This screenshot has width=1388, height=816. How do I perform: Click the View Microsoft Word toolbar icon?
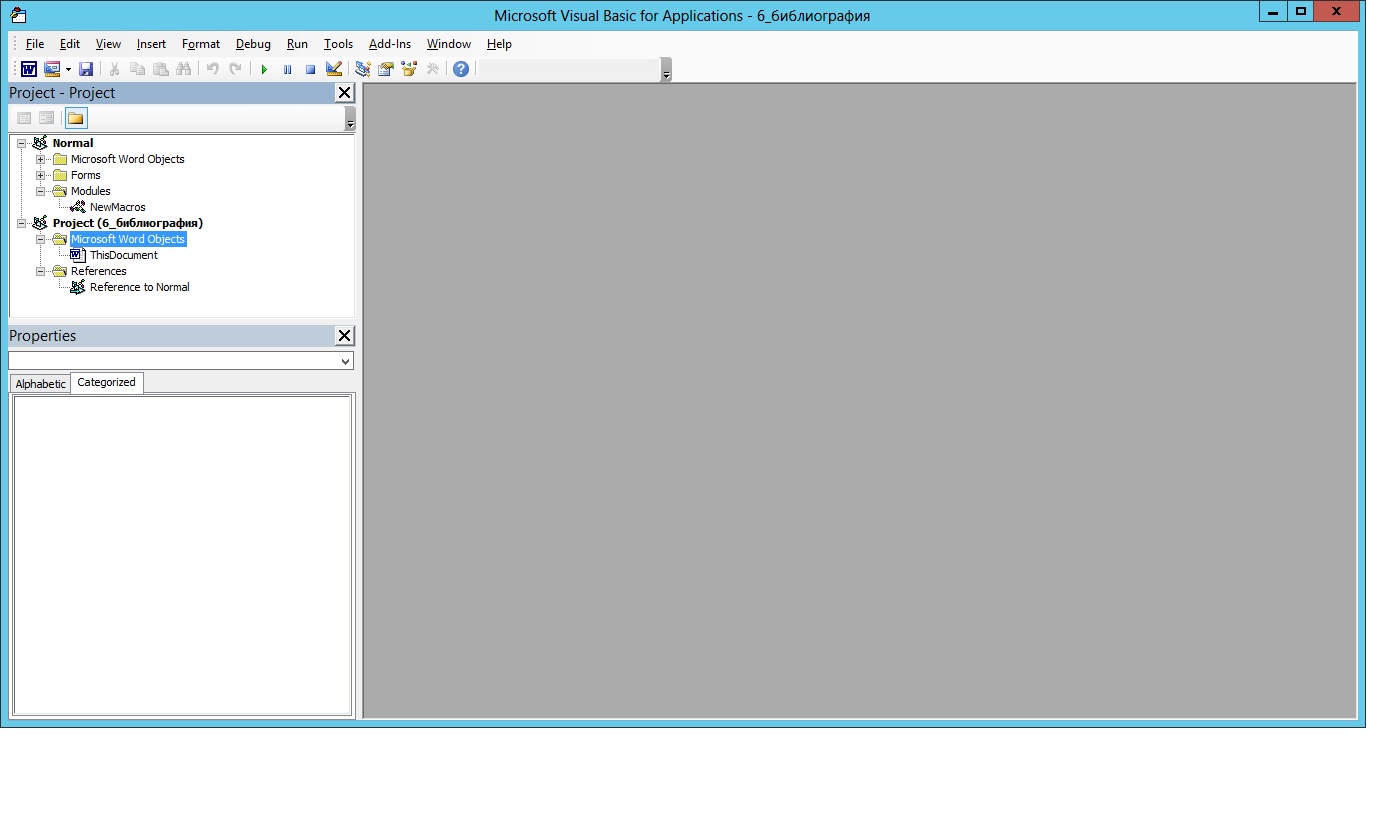29,69
